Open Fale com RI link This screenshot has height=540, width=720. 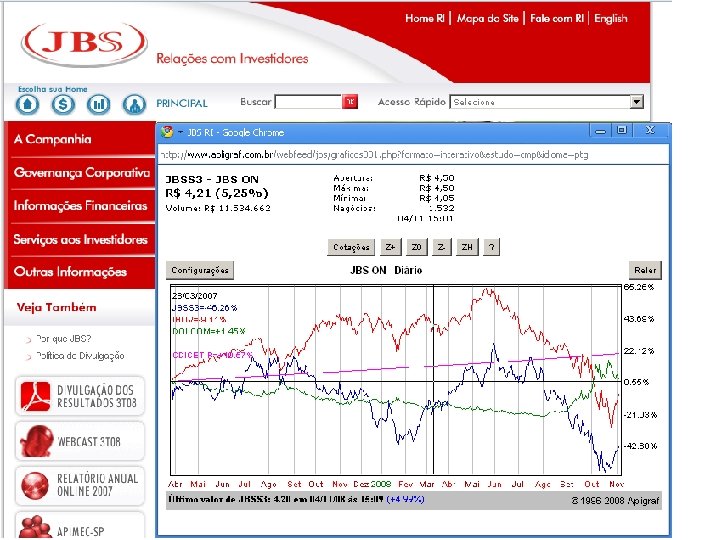click(557, 18)
